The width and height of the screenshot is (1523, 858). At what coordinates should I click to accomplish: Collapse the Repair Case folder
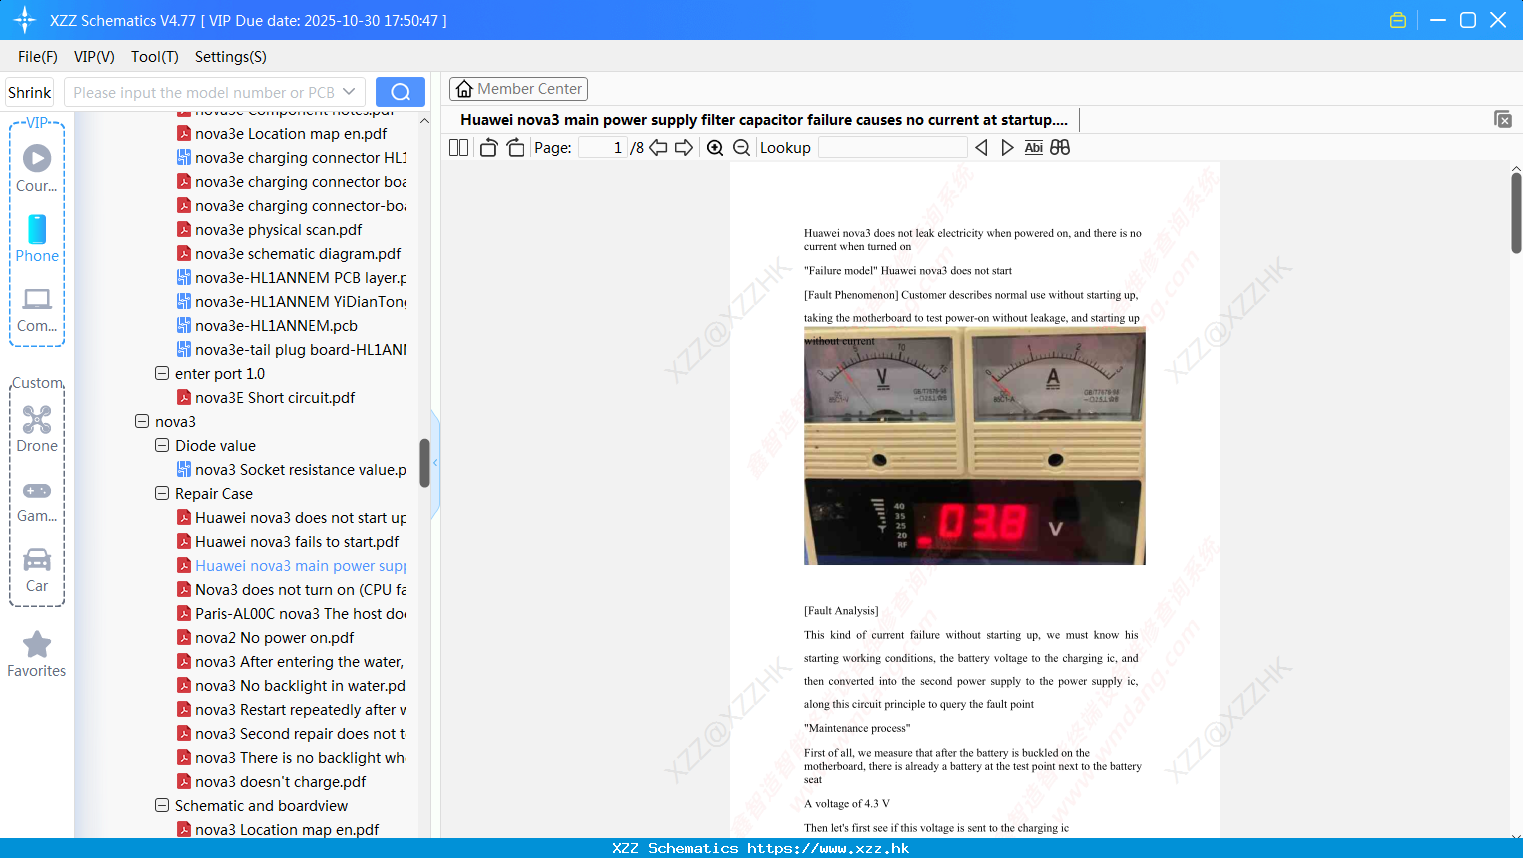tap(162, 493)
